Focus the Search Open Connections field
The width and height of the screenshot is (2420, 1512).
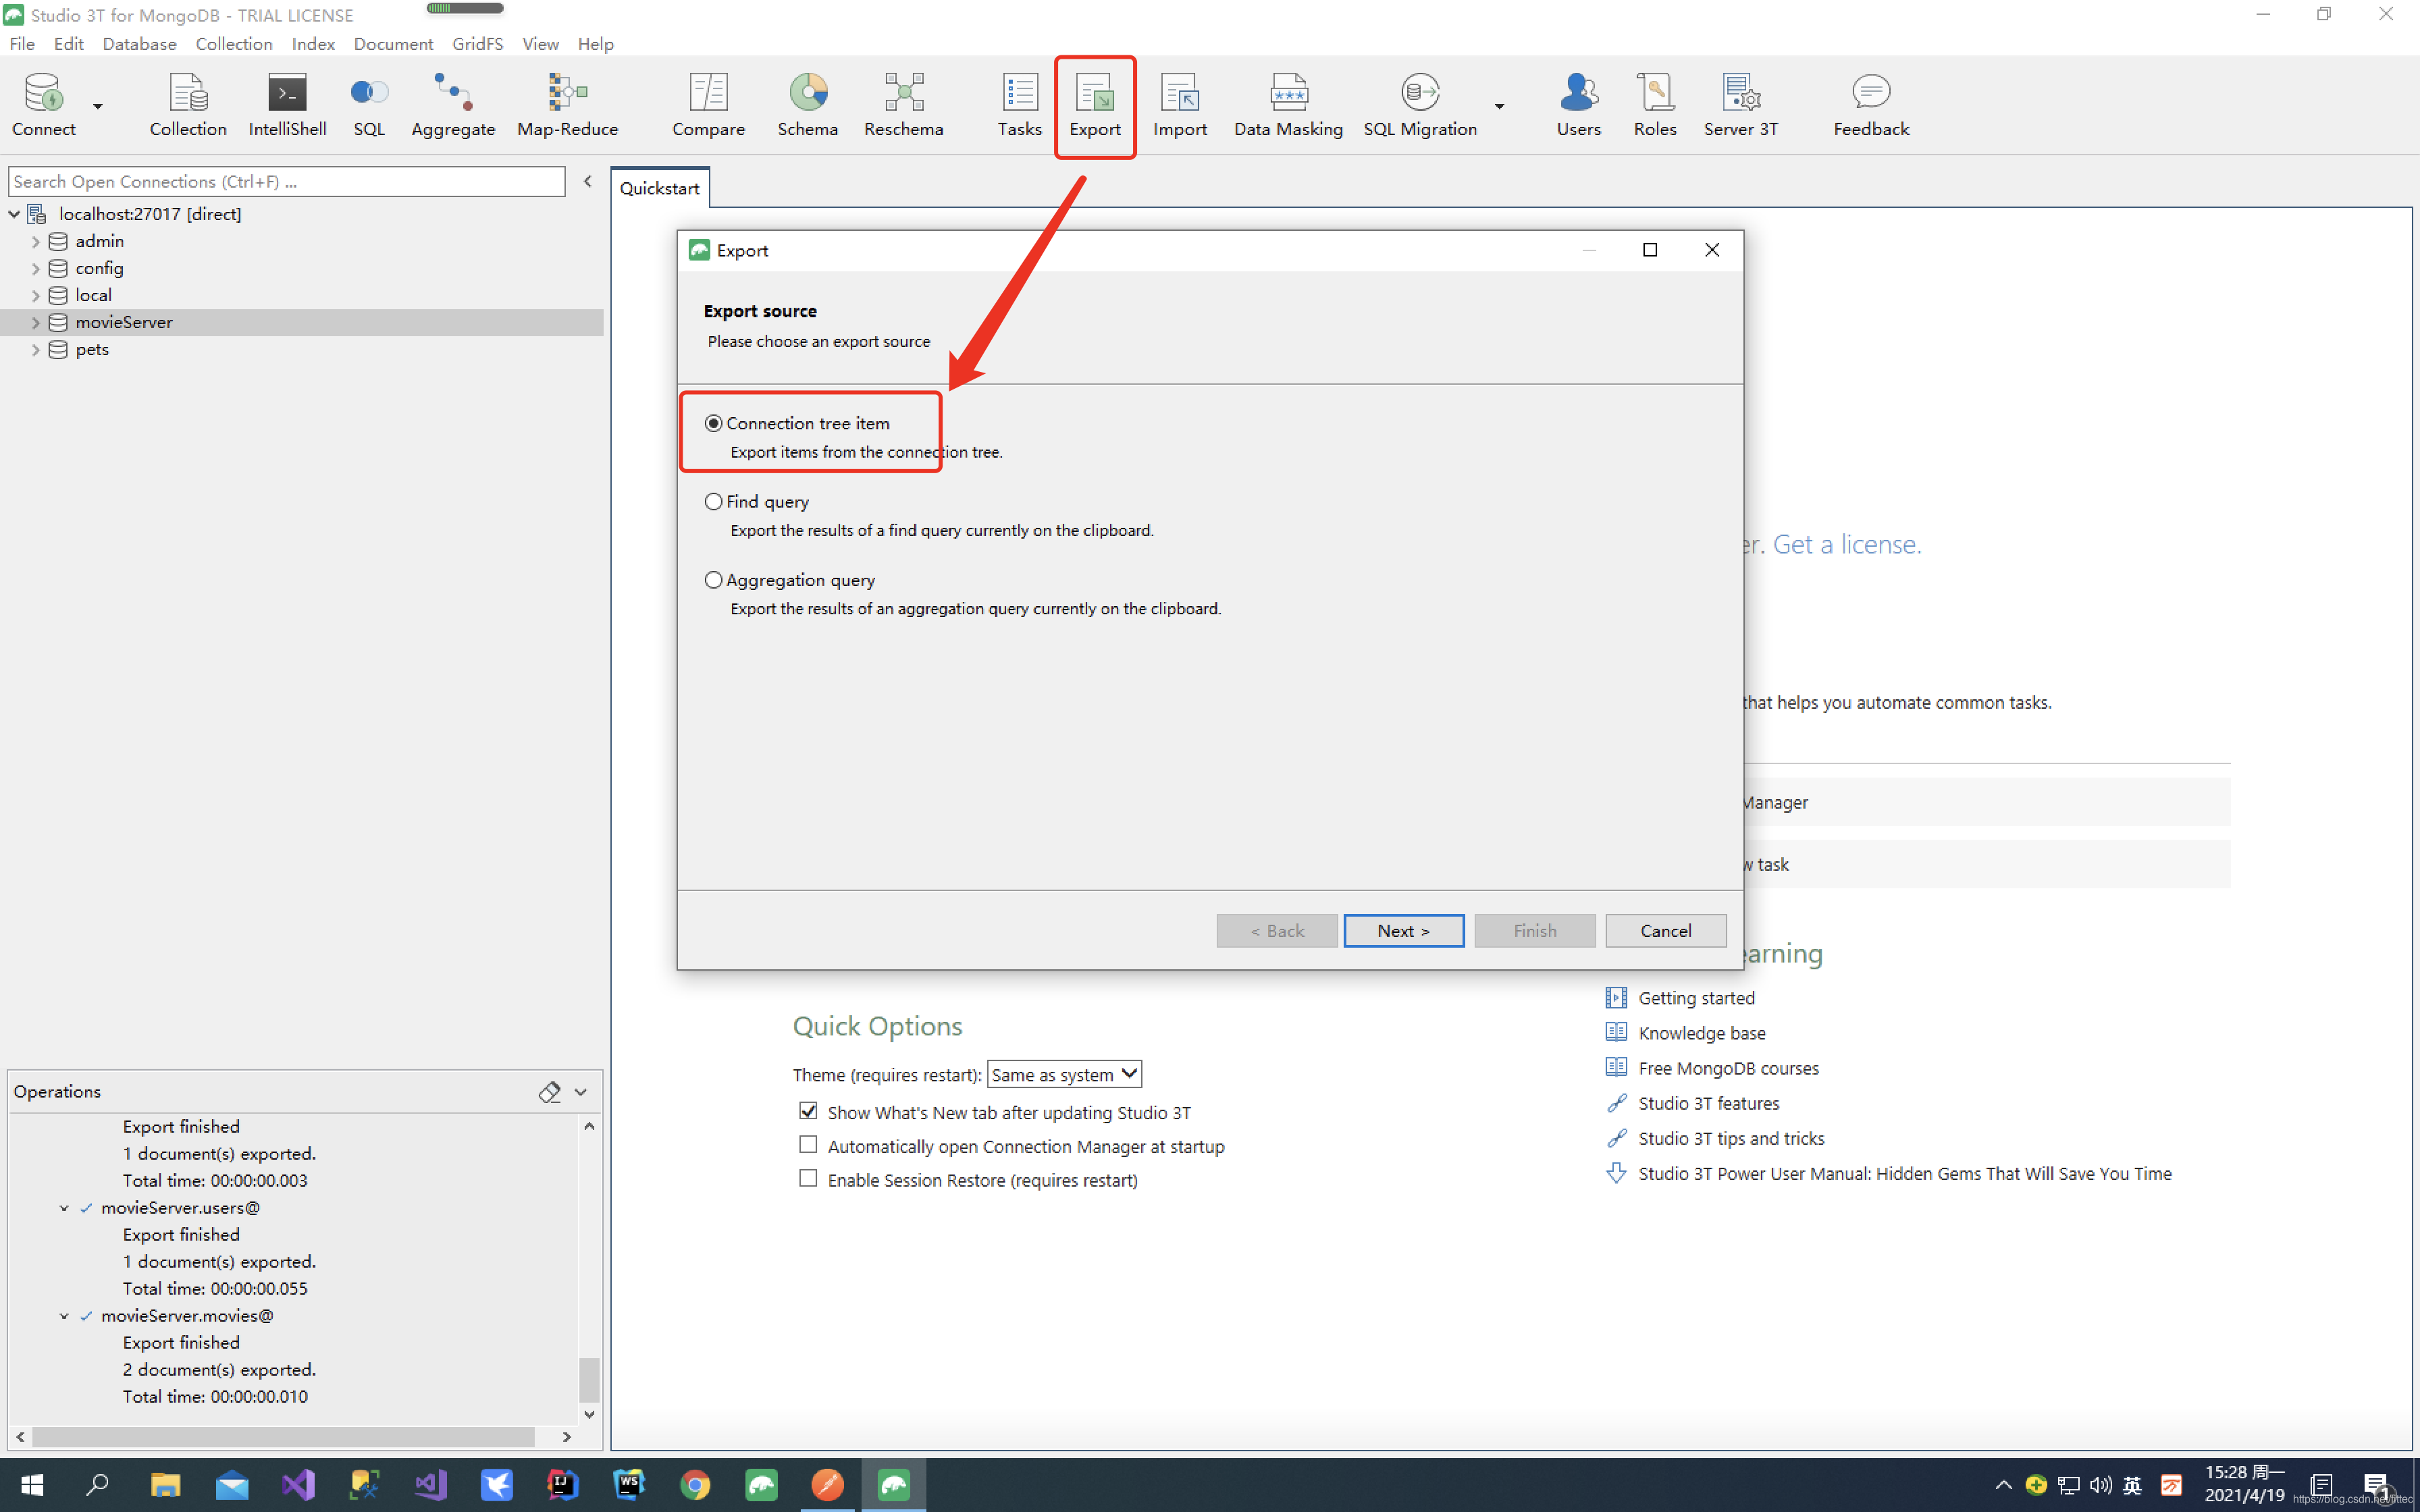pyautogui.click(x=286, y=181)
